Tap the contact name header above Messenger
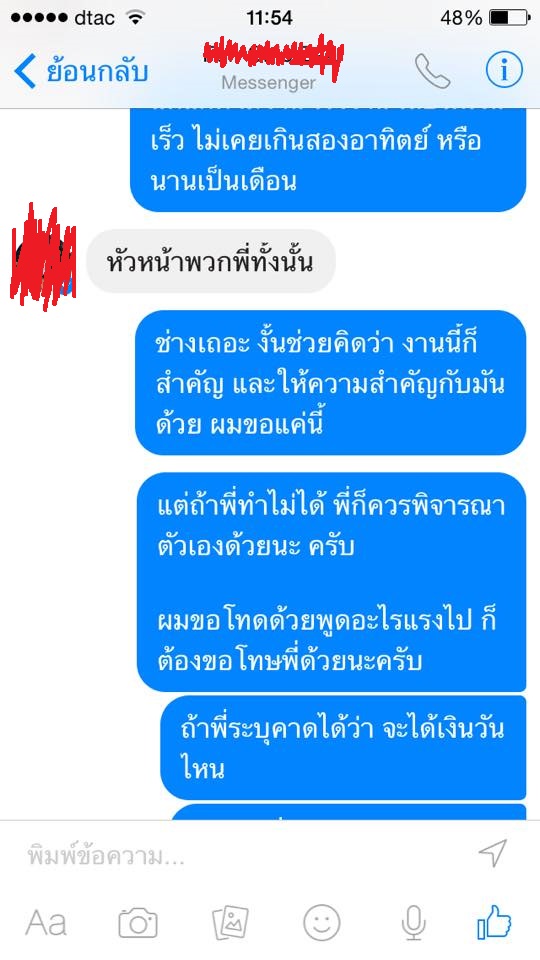Image resolution: width=540 pixels, height=960 pixels. pyautogui.click(x=274, y=56)
